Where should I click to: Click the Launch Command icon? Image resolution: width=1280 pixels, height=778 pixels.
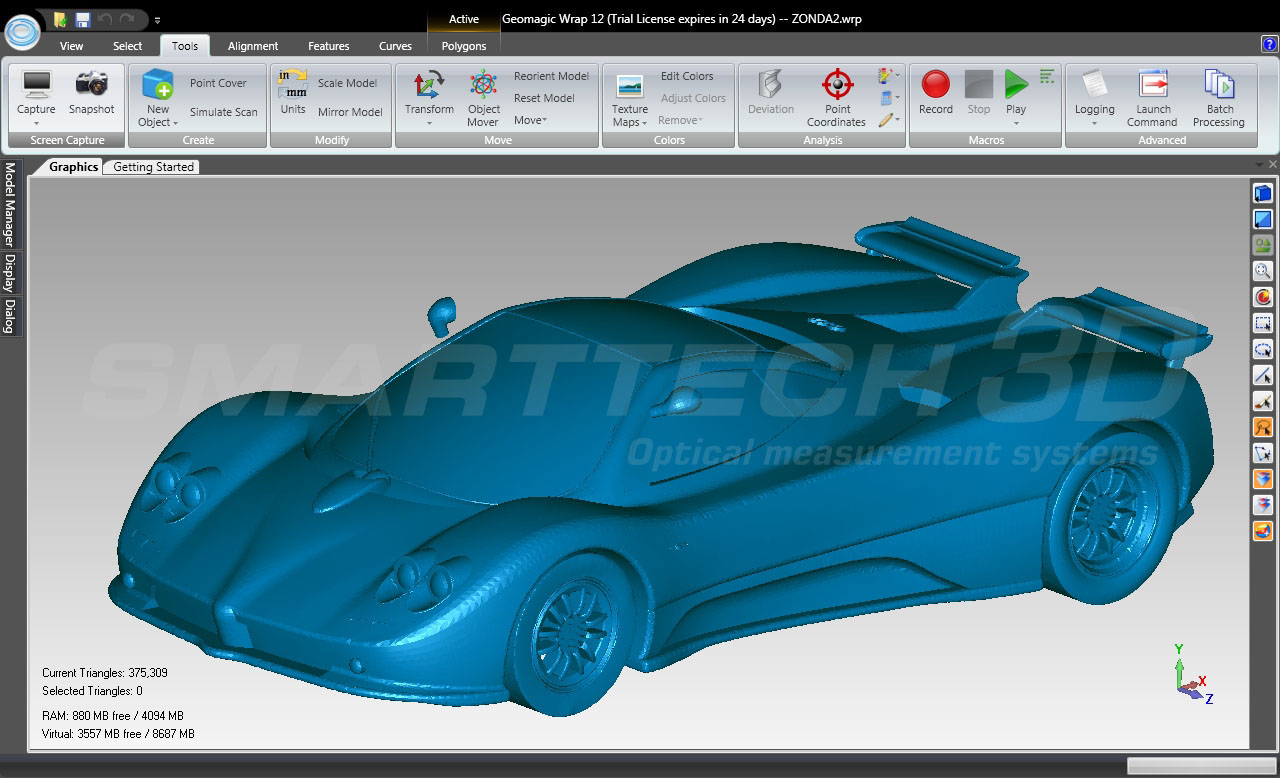pyautogui.click(x=1152, y=98)
